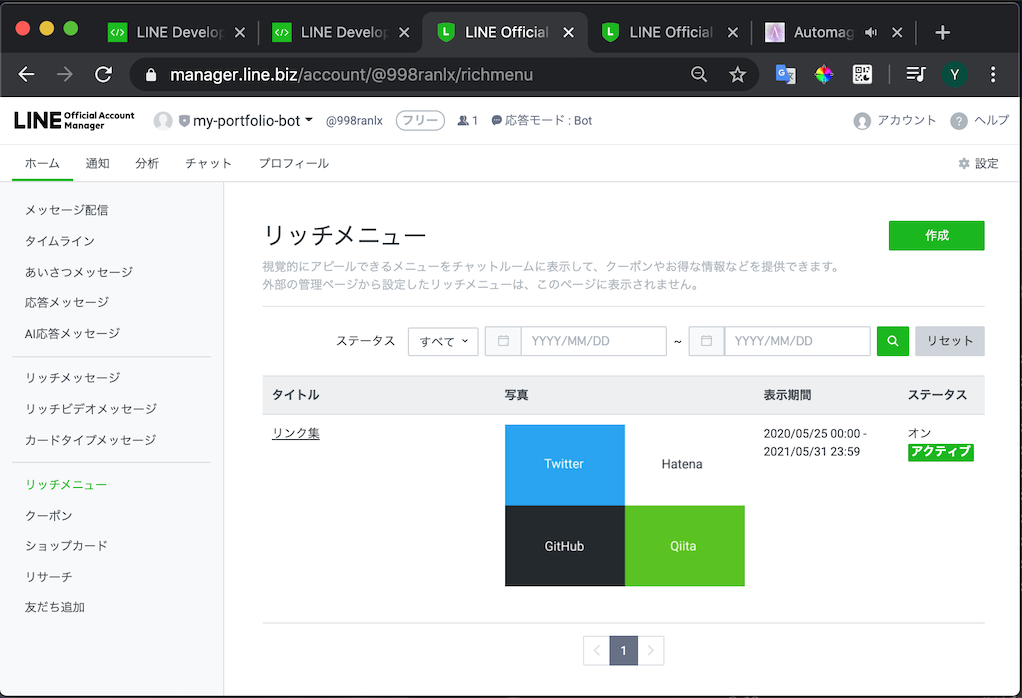Click the follower count icon
1022x698 pixels.
pos(463,121)
